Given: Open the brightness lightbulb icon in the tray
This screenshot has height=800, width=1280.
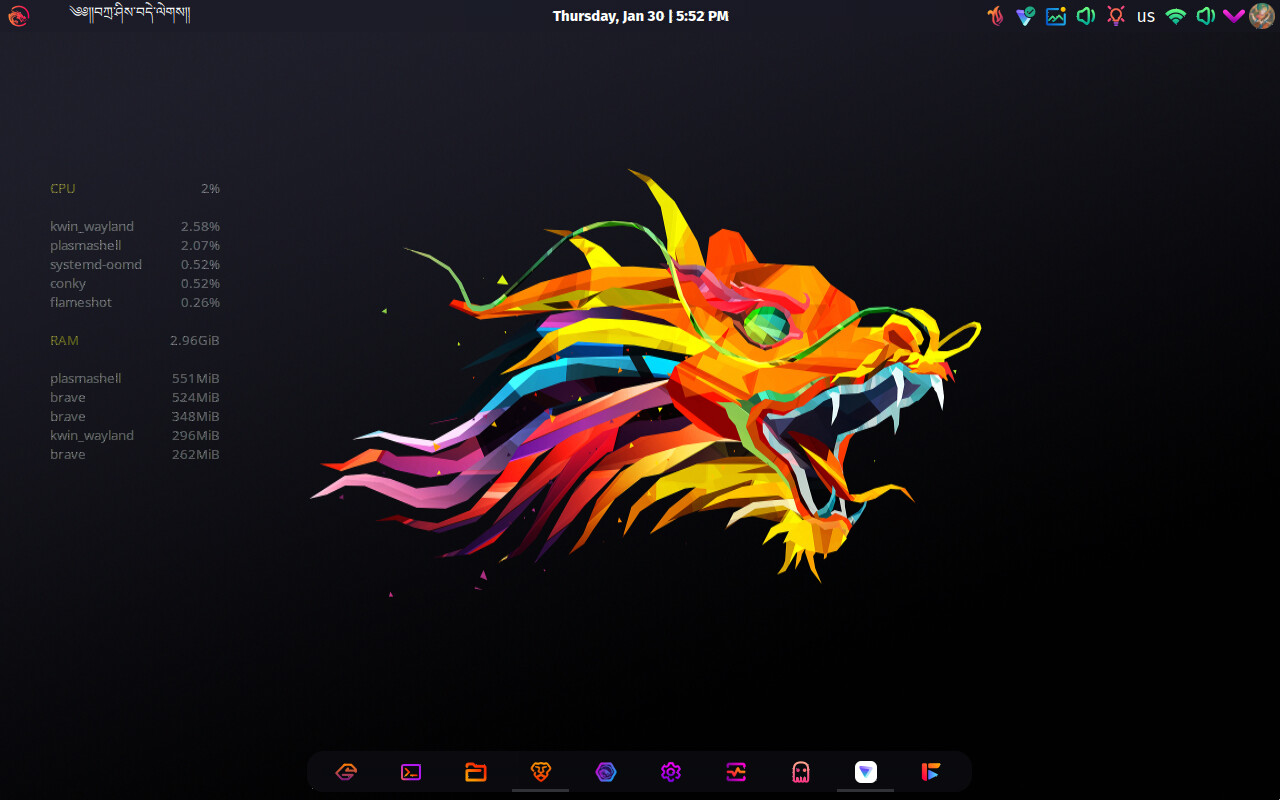Looking at the screenshot, I should point(1116,16).
